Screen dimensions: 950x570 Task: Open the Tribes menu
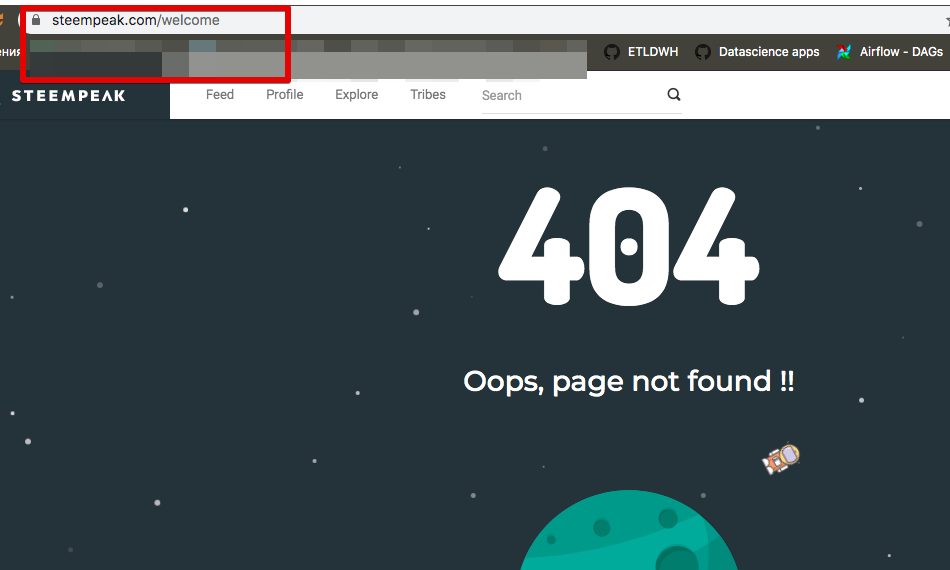[428, 94]
